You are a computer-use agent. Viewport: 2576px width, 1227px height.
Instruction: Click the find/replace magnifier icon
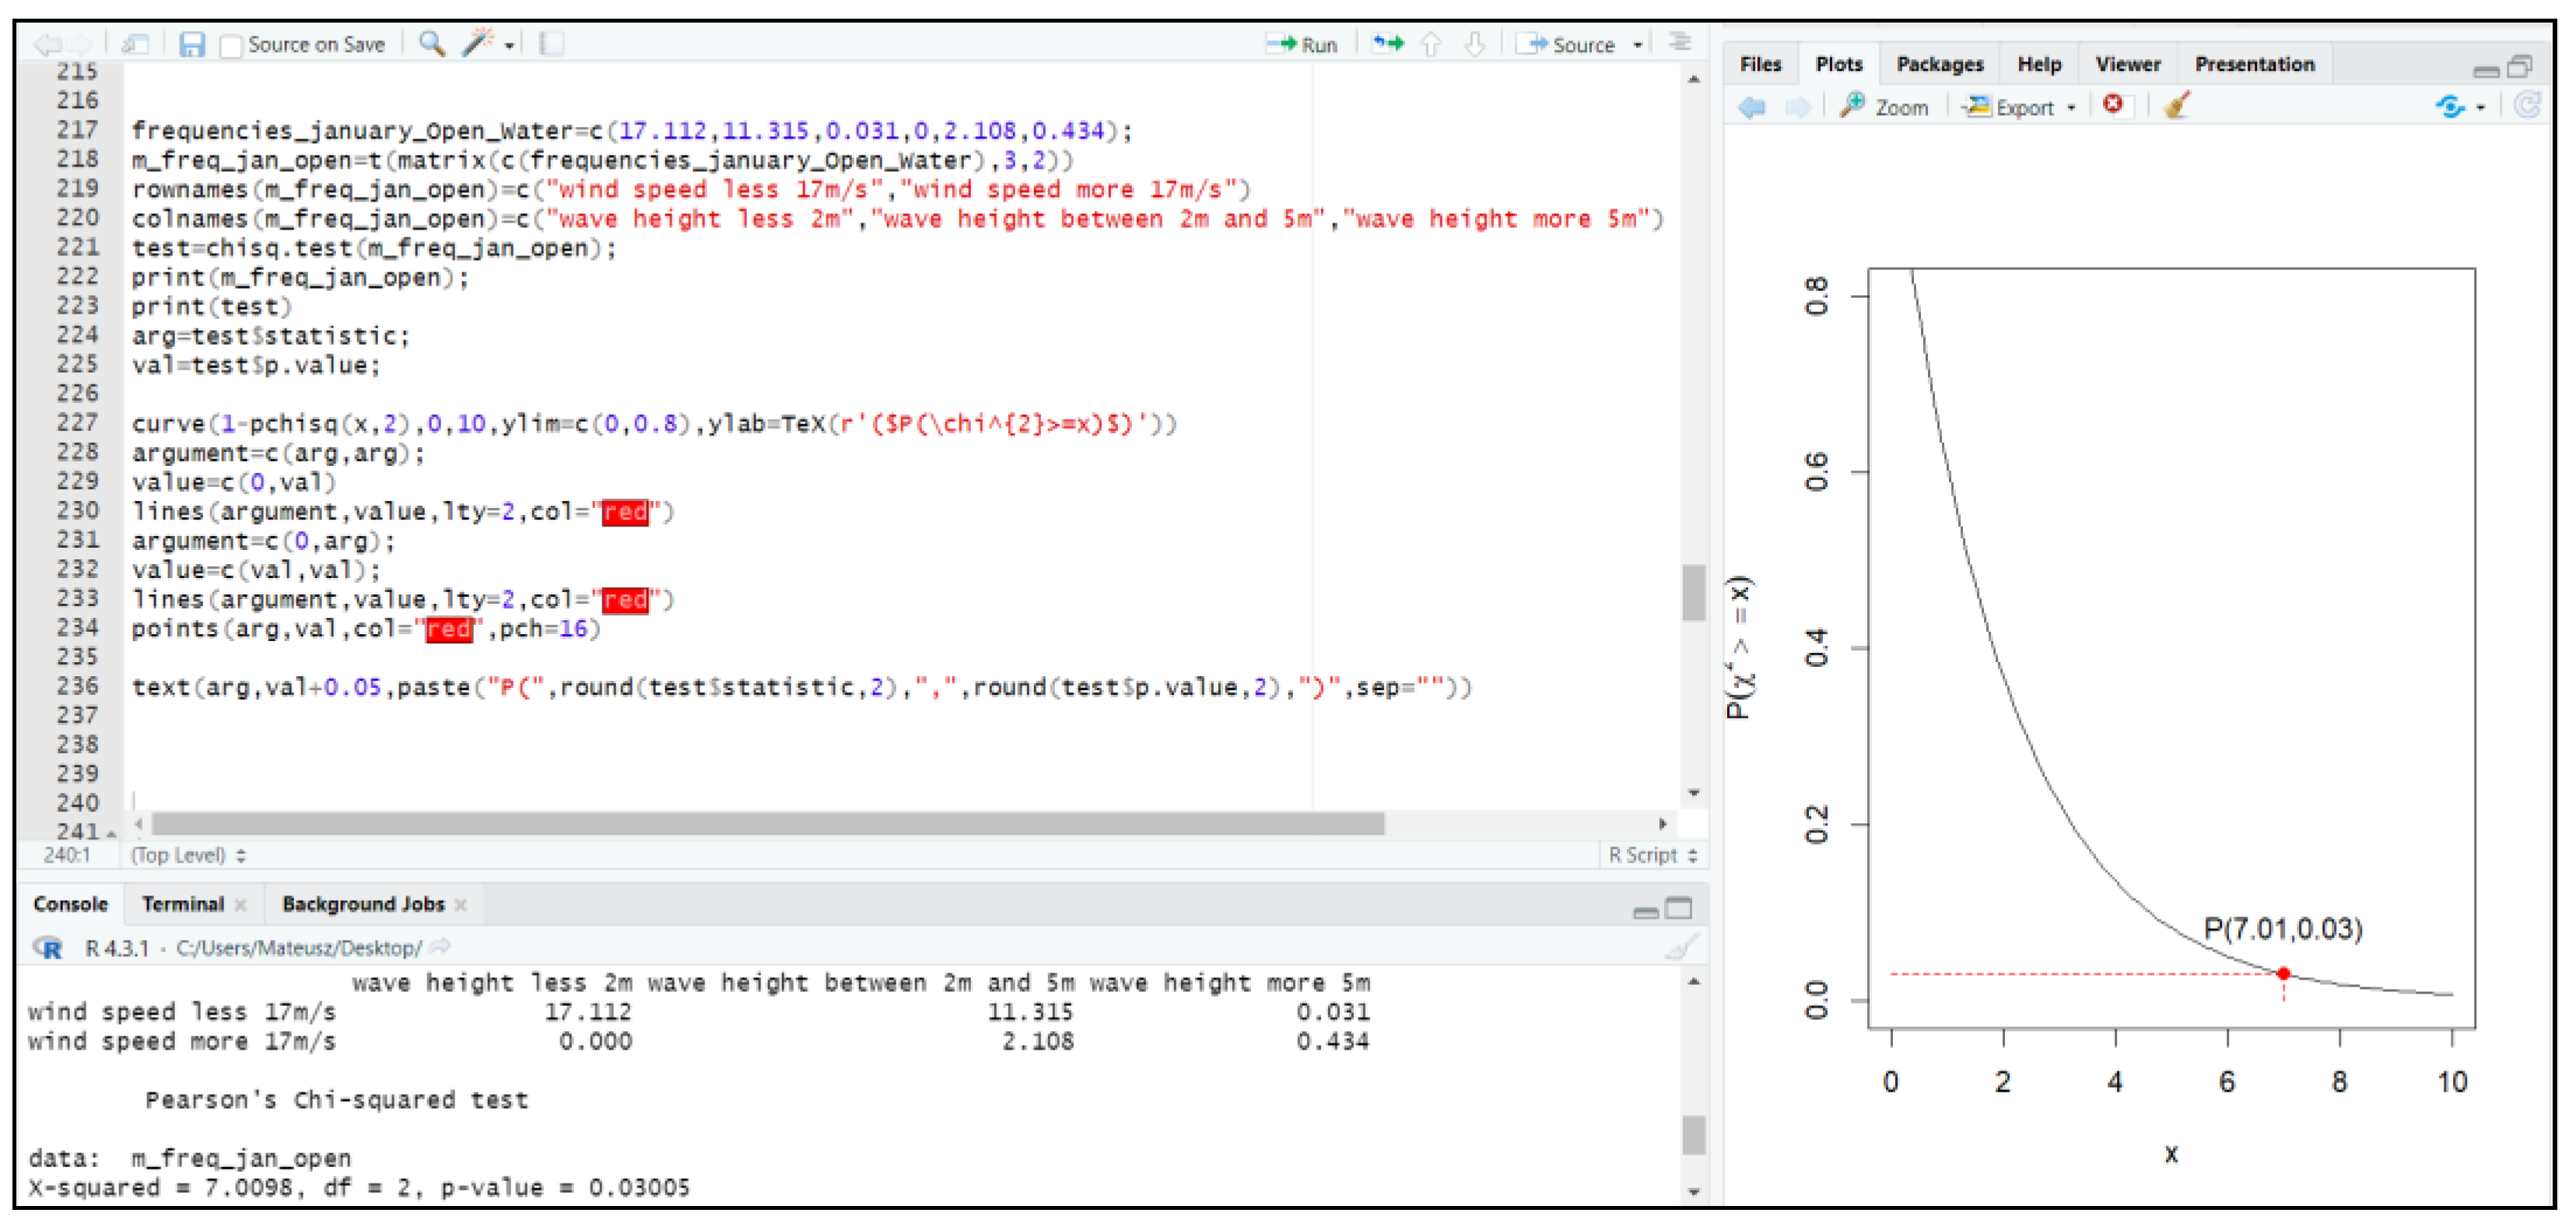(x=431, y=44)
